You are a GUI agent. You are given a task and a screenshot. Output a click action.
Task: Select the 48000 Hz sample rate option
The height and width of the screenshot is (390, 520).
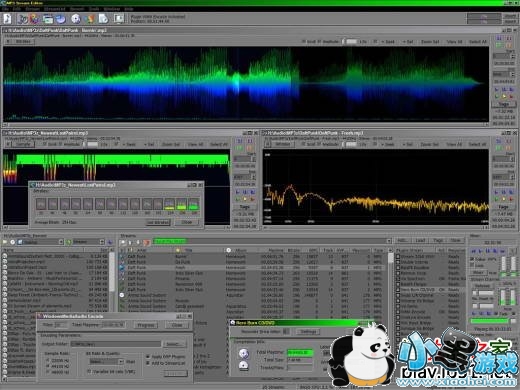(47, 372)
